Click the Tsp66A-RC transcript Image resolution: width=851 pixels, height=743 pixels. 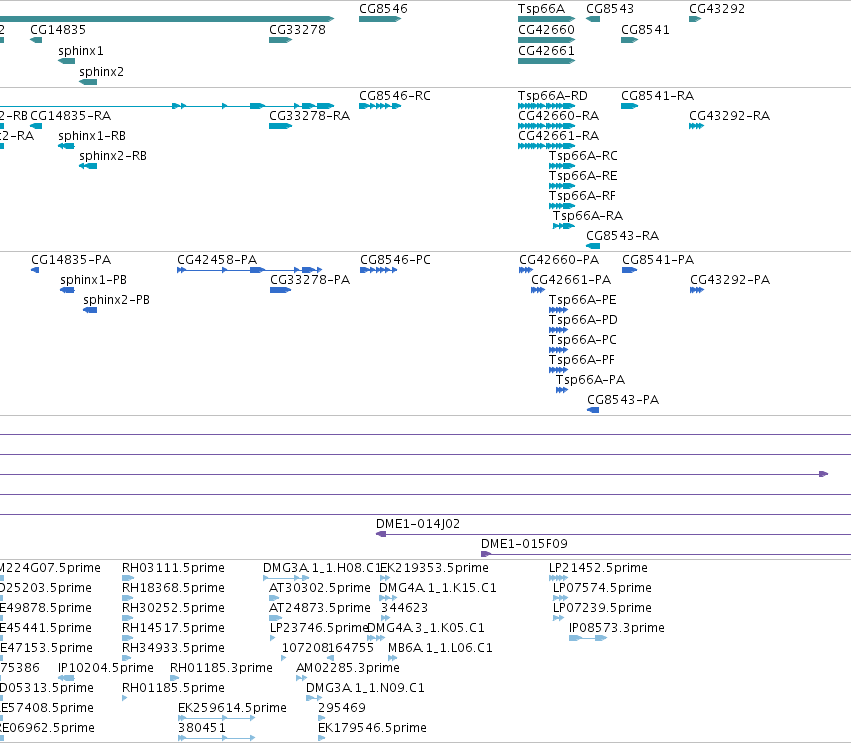point(562,166)
